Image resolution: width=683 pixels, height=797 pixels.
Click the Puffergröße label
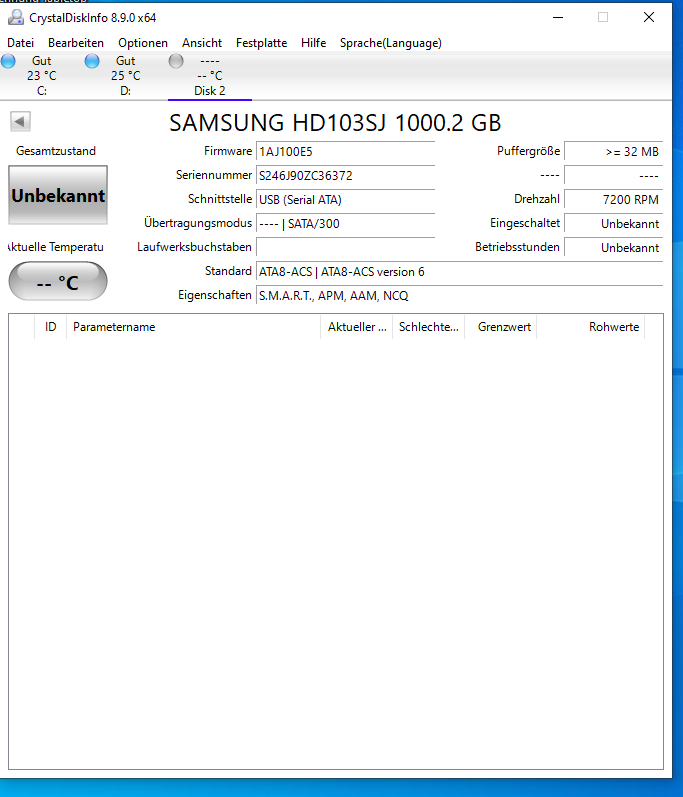tap(529, 151)
